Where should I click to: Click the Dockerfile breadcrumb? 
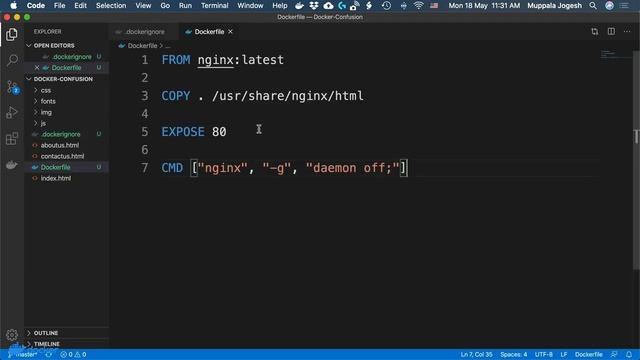142,46
